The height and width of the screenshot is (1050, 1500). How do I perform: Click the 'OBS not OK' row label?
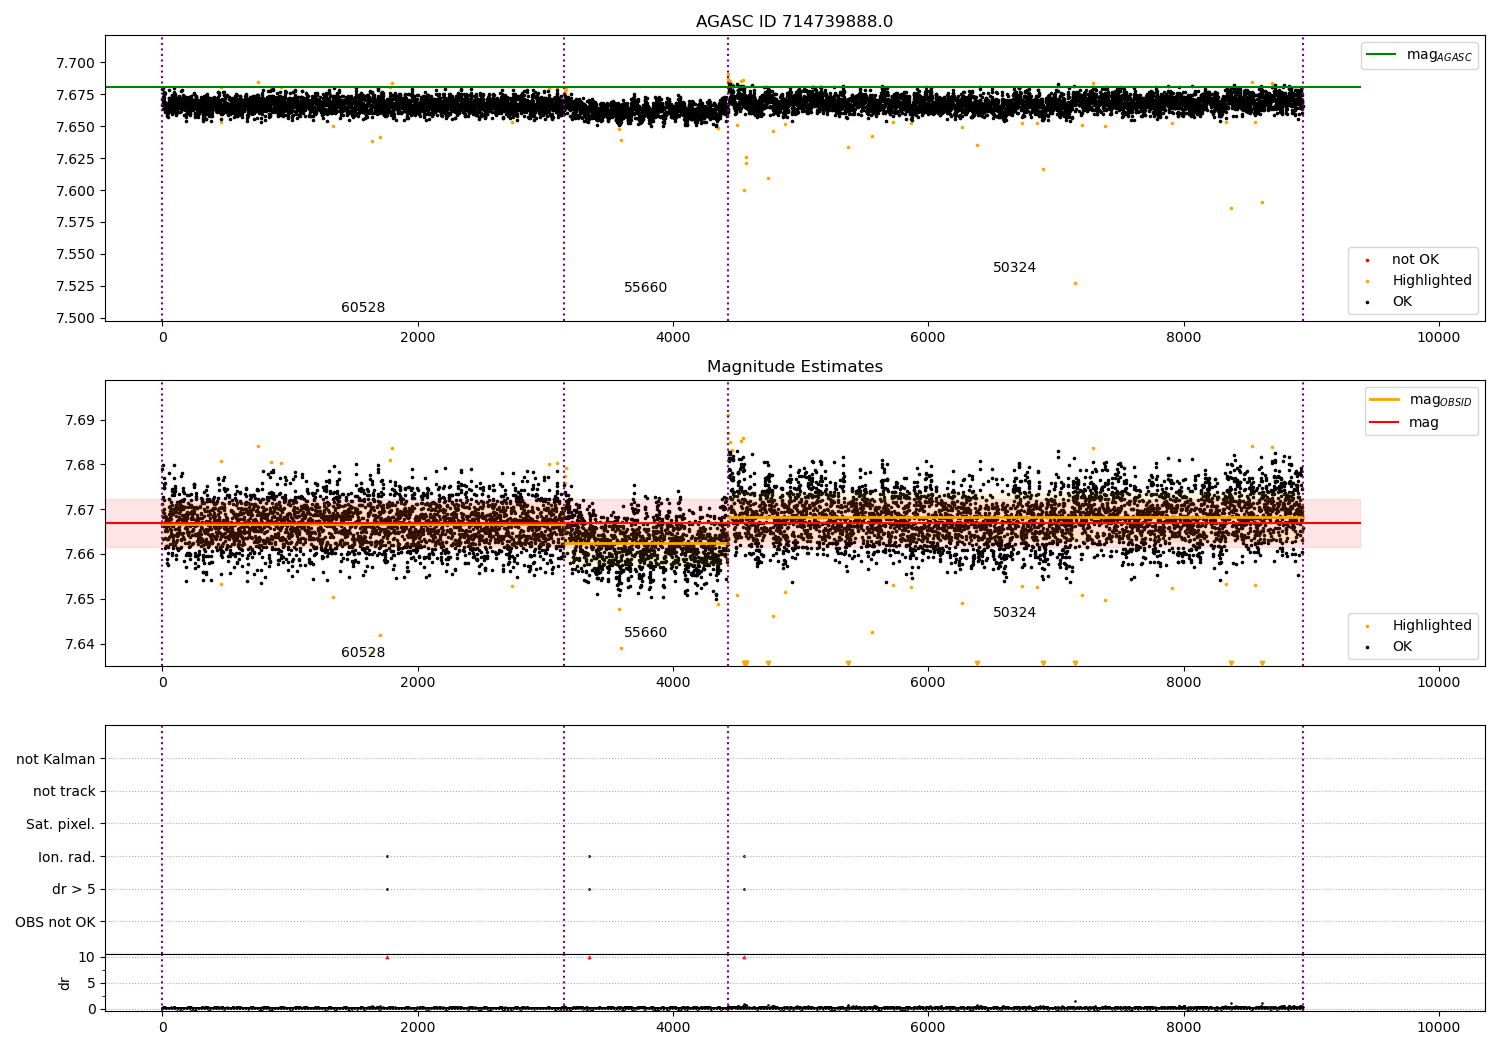coord(55,922)
